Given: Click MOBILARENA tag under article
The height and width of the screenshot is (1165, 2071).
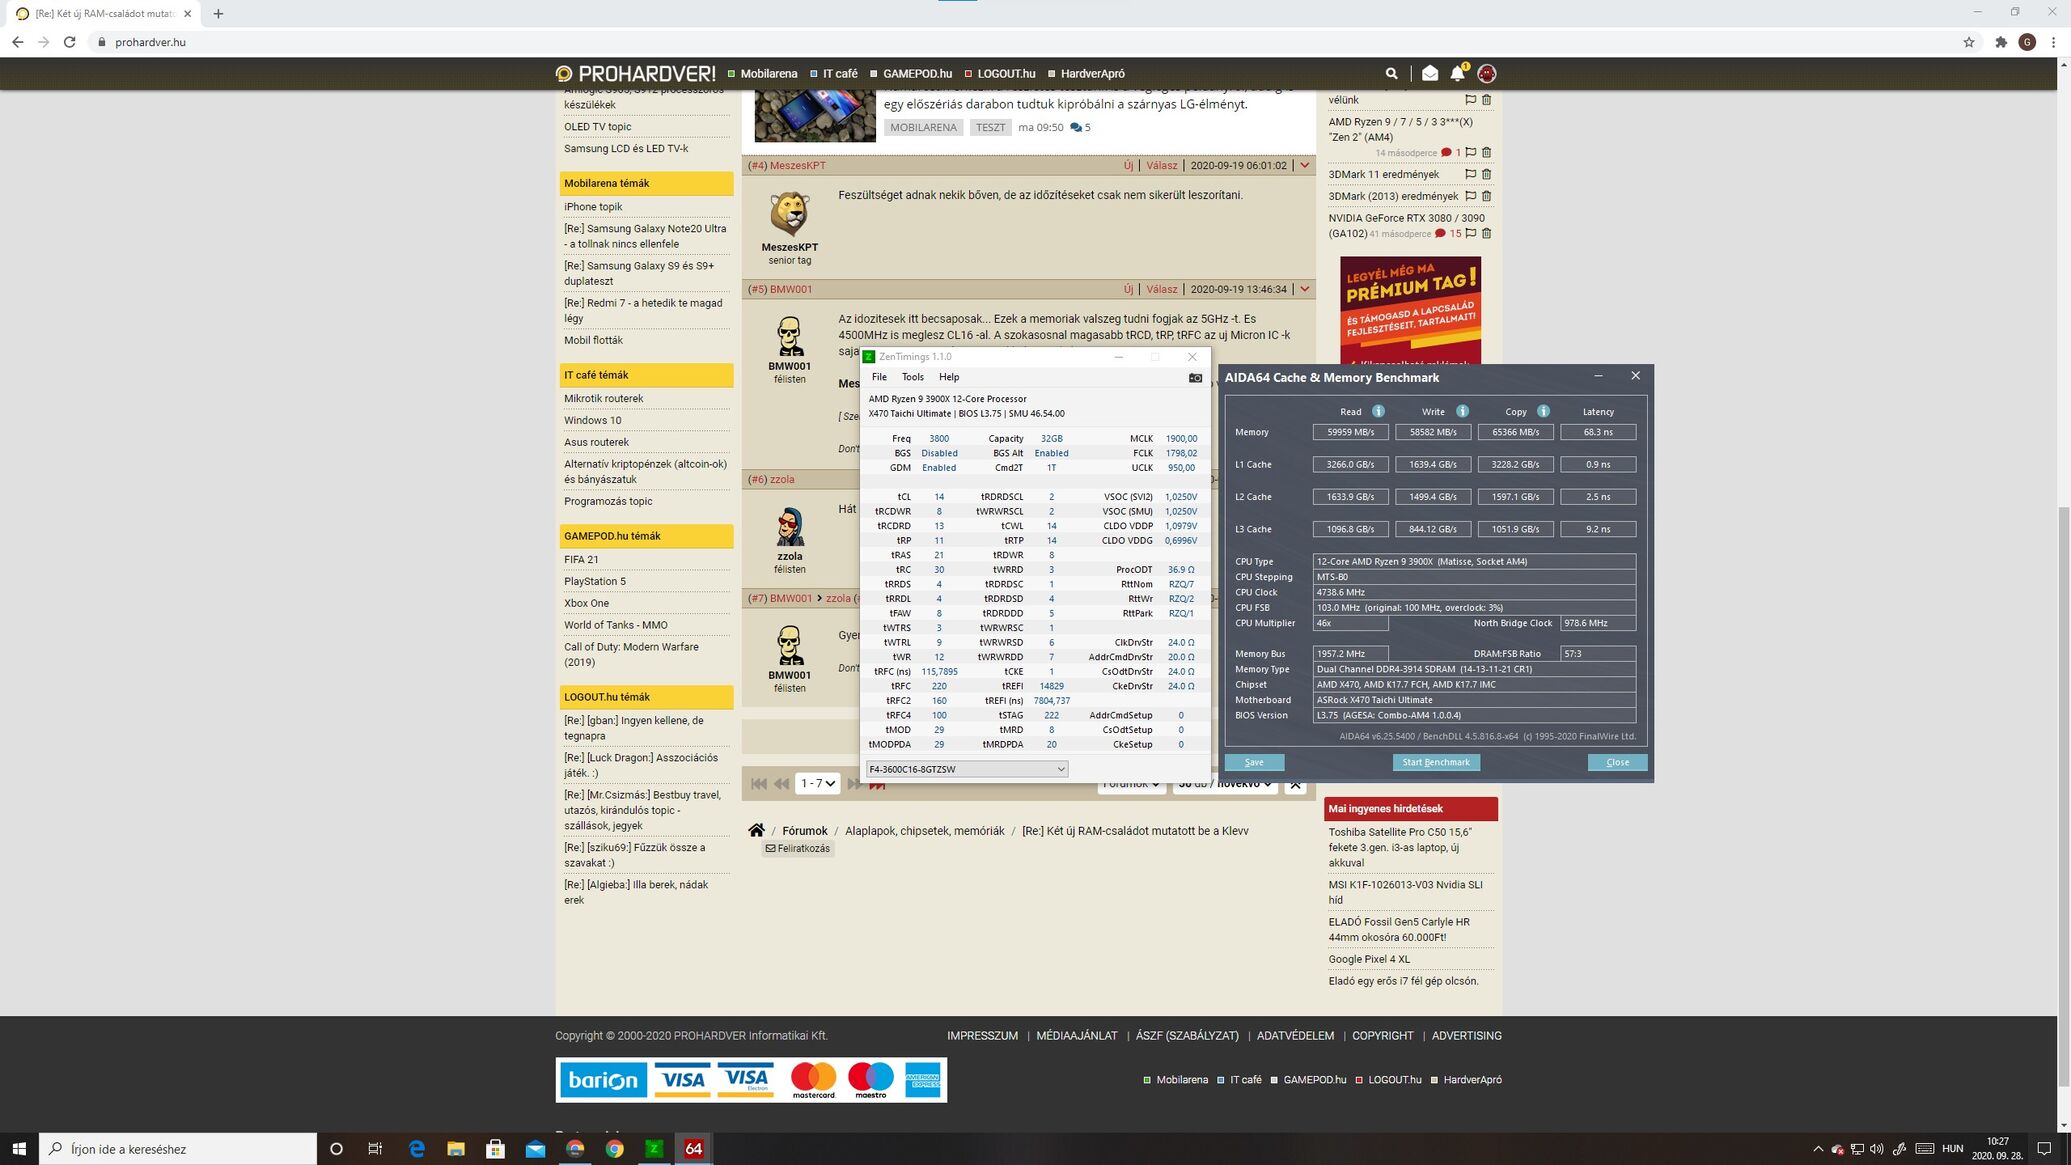Looking at the screenshot, I should coord(923,127).
